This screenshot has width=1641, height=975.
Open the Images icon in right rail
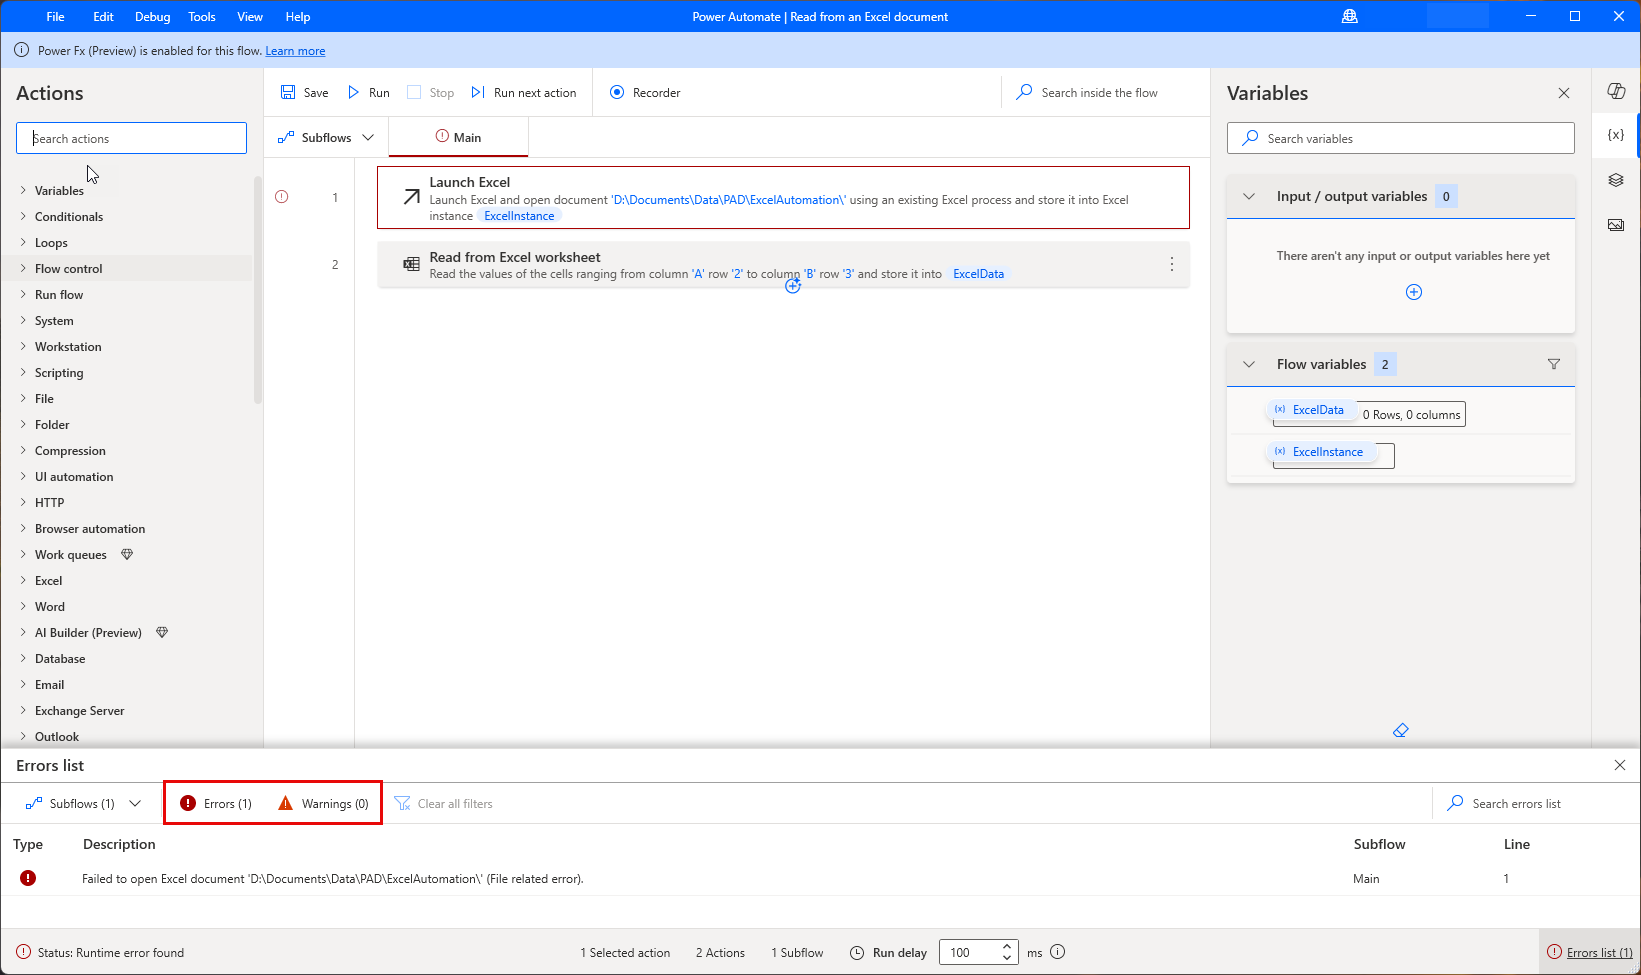(1616, 225)
